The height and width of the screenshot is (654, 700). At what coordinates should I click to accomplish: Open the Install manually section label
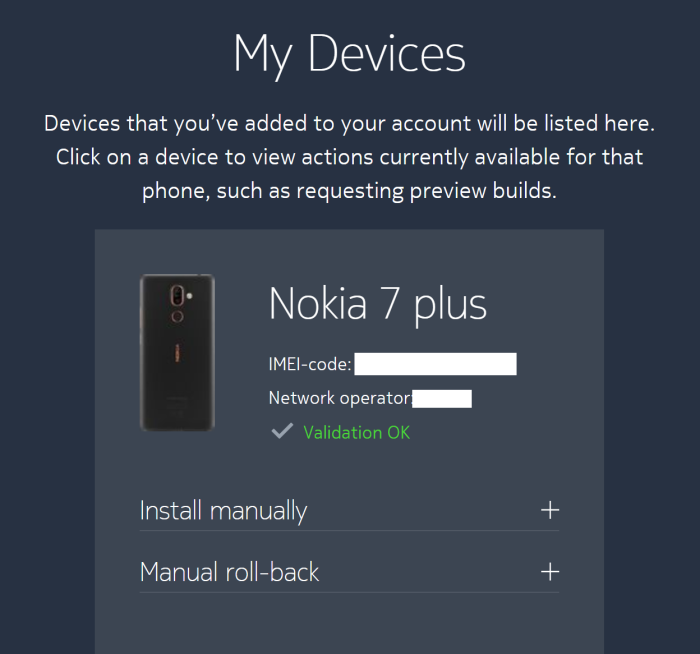[223, 511]
